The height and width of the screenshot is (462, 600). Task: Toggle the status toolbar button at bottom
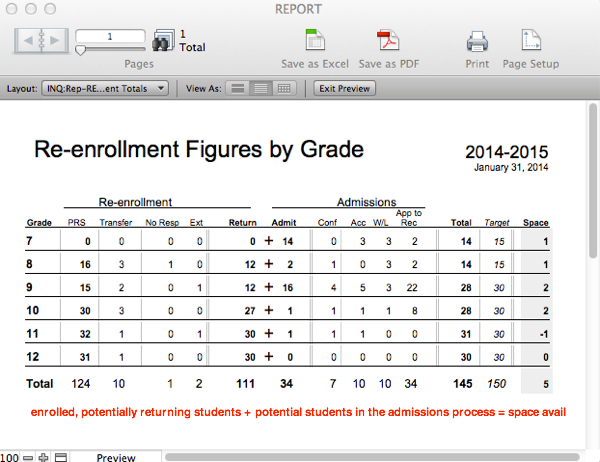point(60,456)
